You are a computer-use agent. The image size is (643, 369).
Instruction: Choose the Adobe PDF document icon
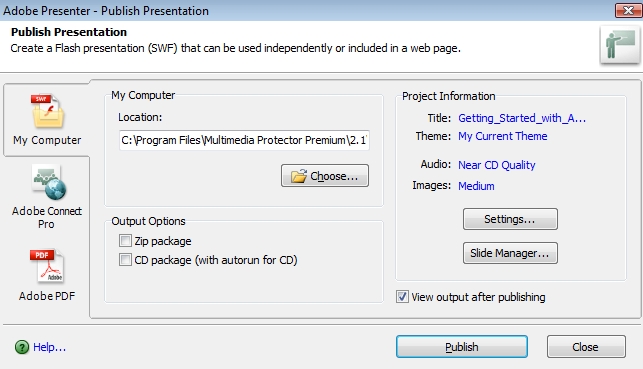(x=47, y=266)
